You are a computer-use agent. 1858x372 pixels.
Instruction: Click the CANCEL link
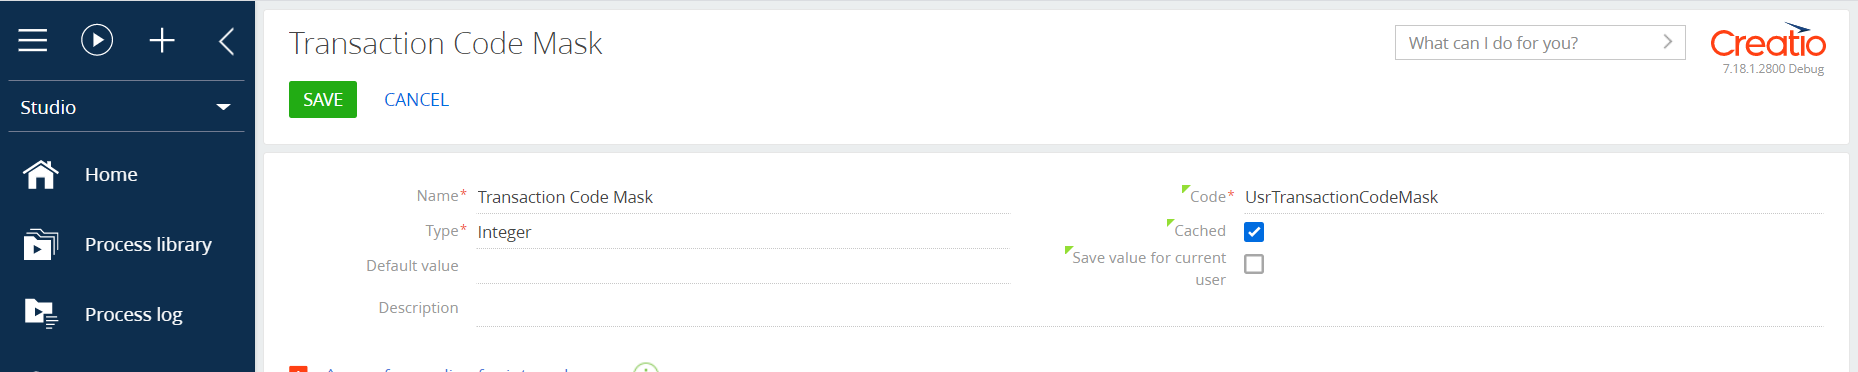coord(417,100)
